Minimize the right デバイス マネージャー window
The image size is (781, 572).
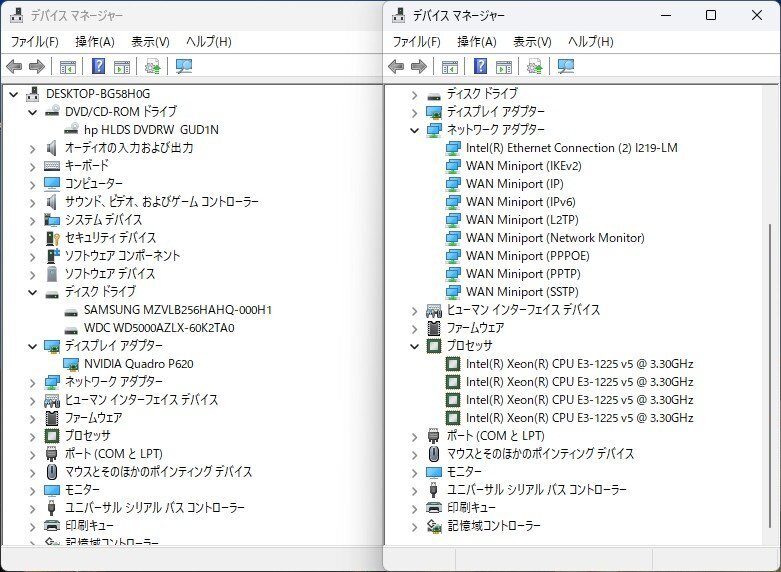click(666, 15)
